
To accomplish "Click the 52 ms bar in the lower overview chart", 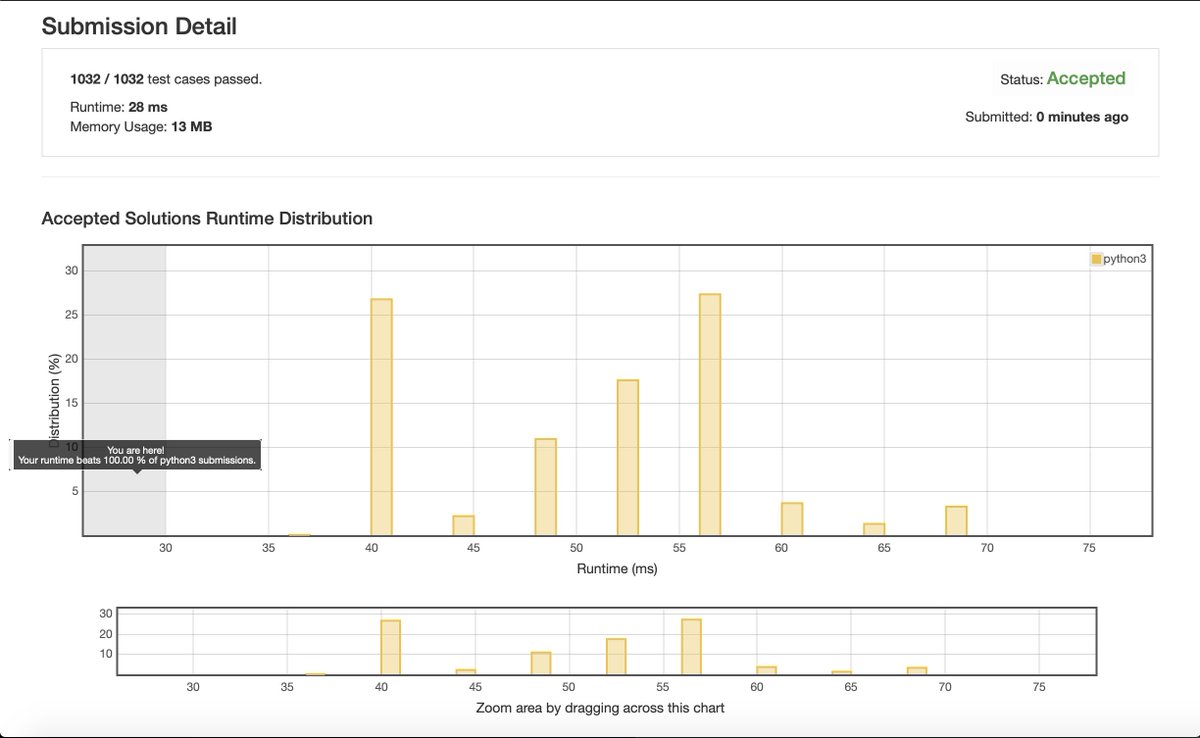I will pos(616,656).
